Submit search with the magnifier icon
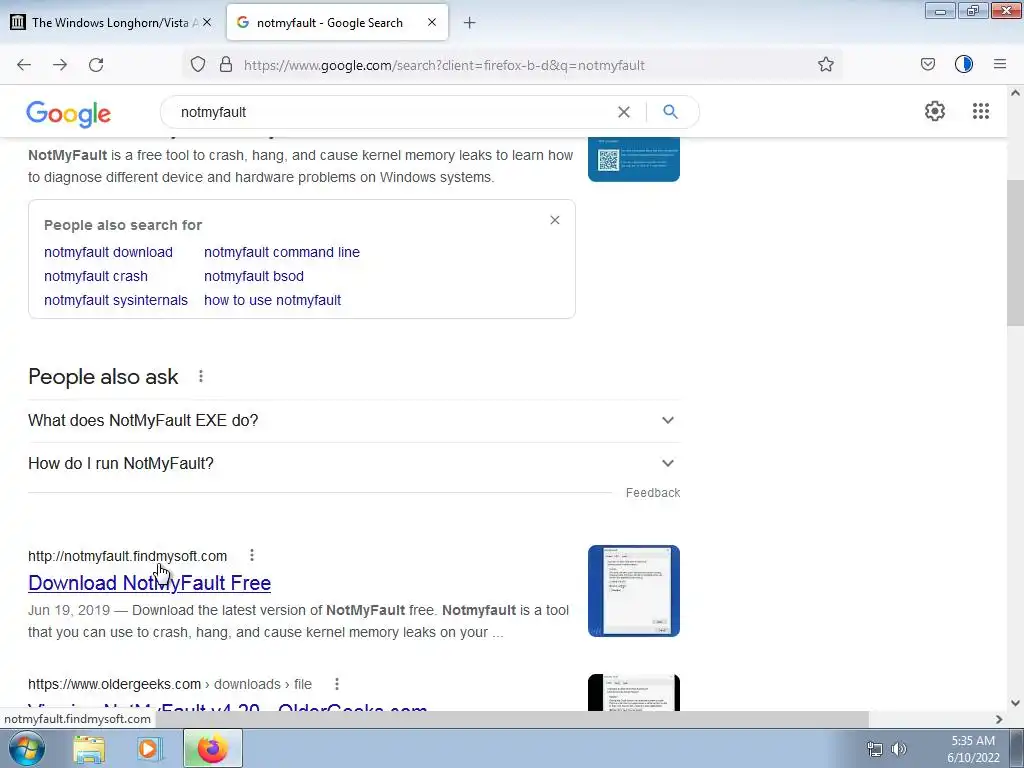 pos(670,112)
